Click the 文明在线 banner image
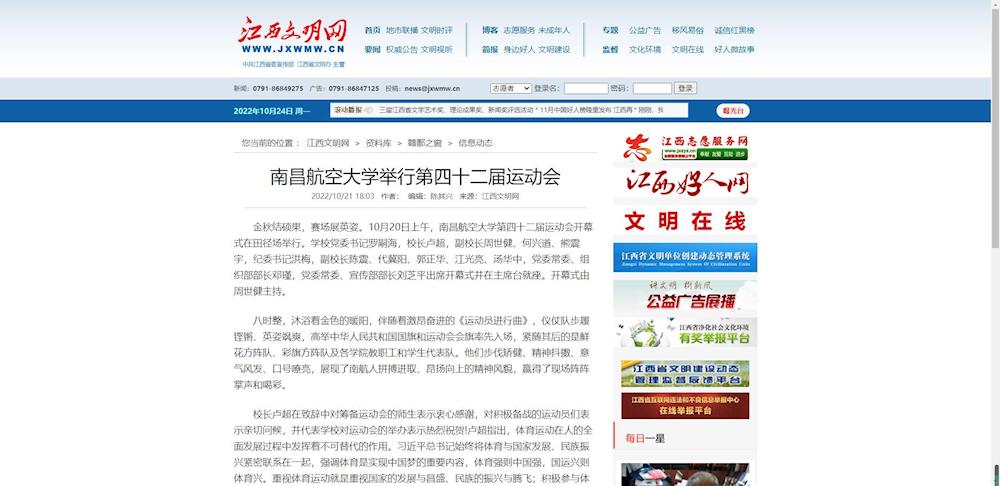 pyautogui.click(x=685, y=220)
